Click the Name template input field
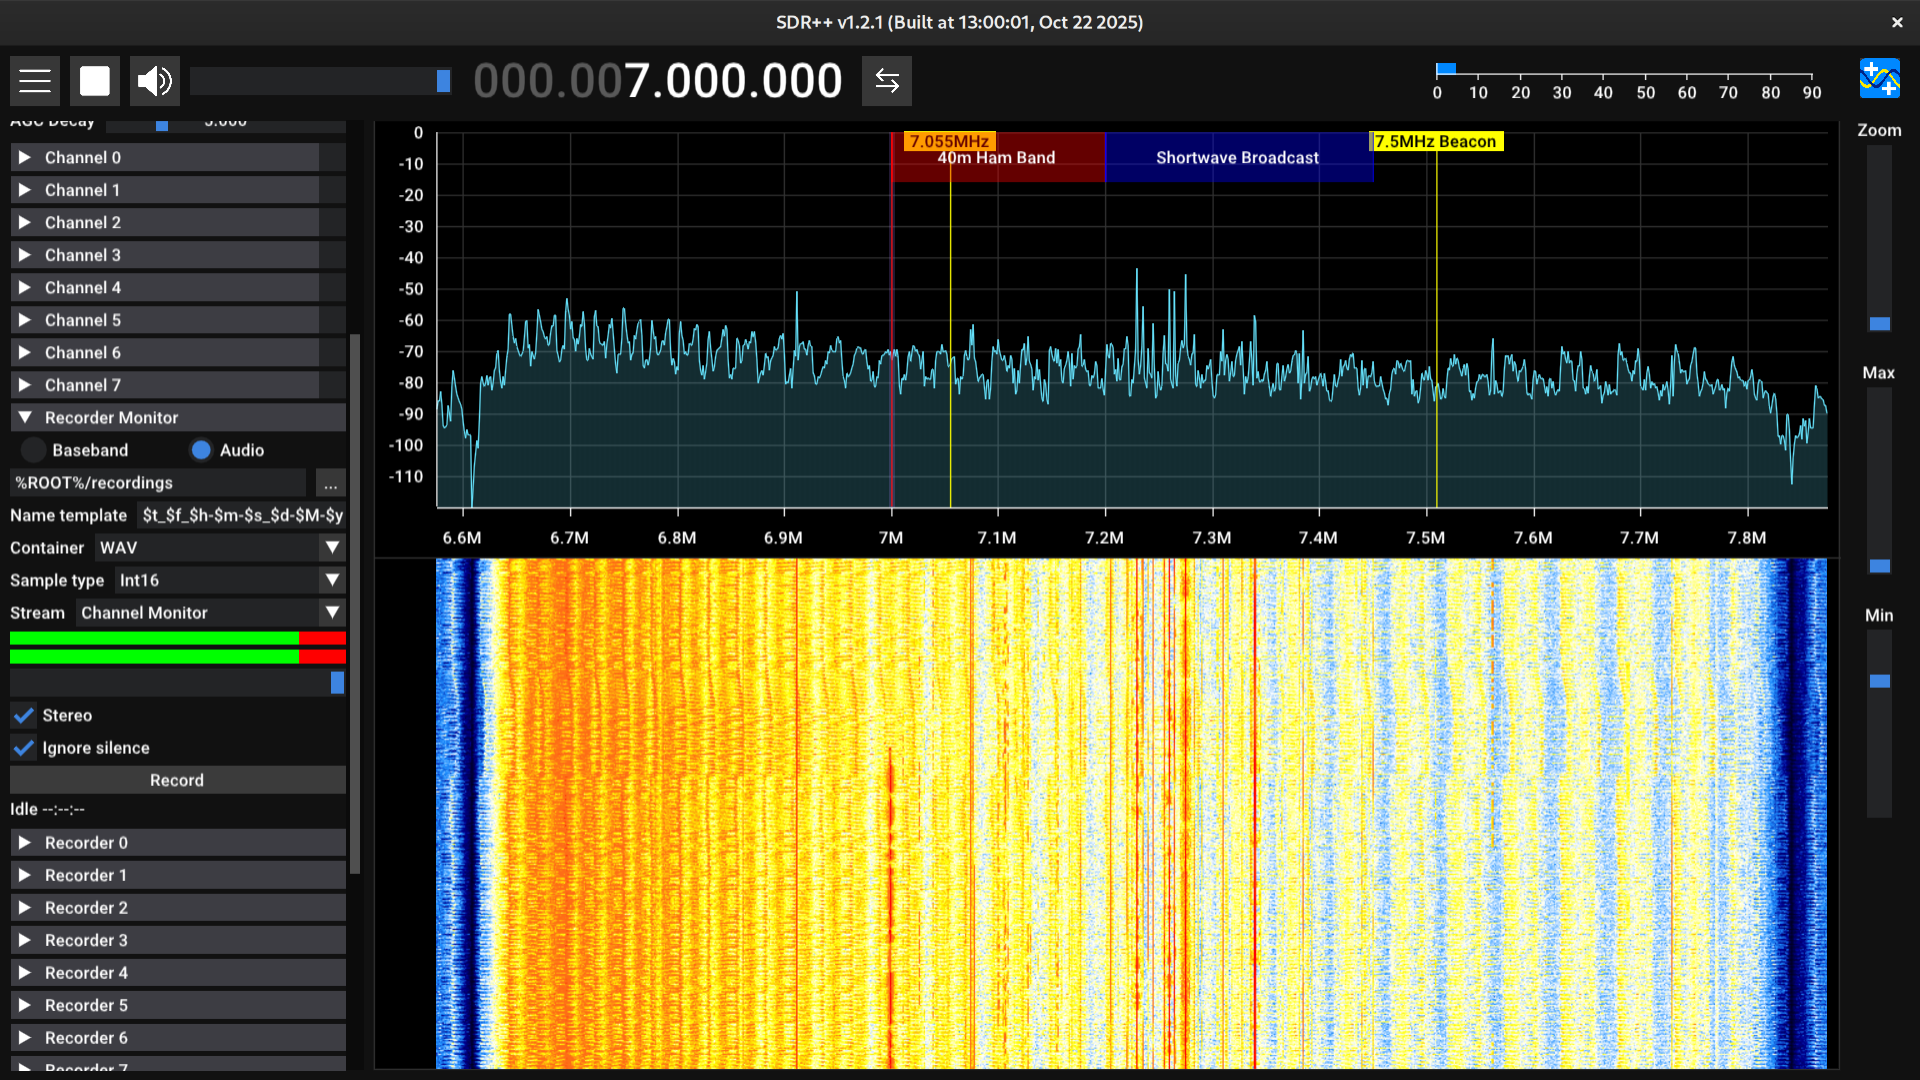Screen dimensions: 1920x1080 point(241,516)
